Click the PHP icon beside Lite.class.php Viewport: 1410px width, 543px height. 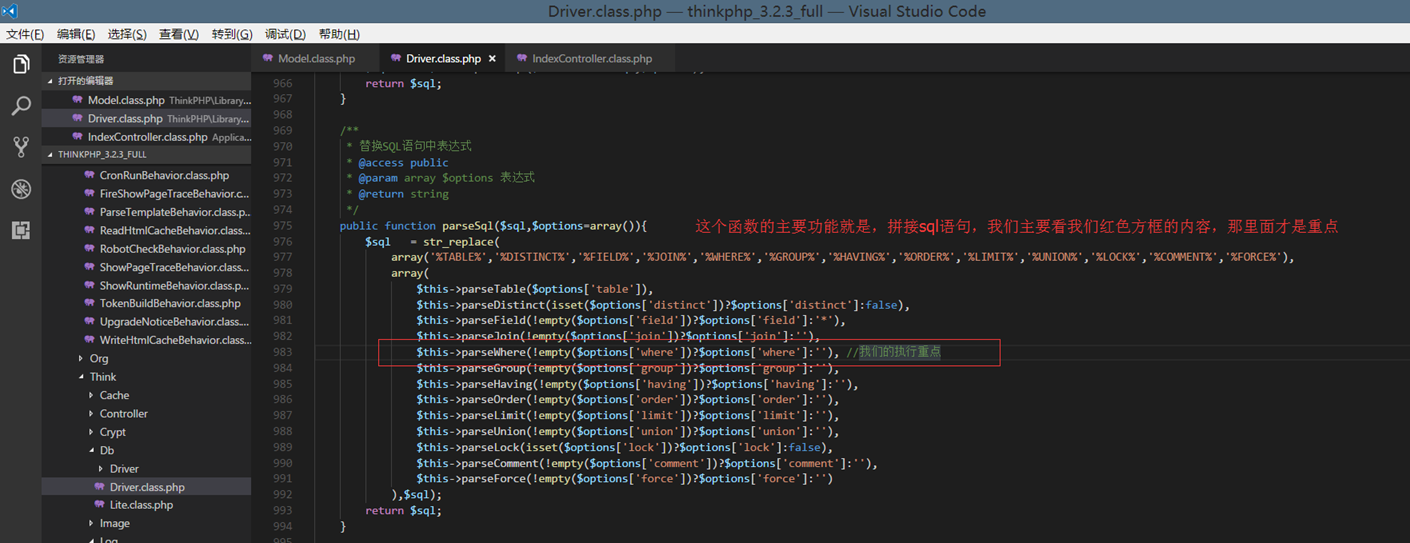pos(99,505)
